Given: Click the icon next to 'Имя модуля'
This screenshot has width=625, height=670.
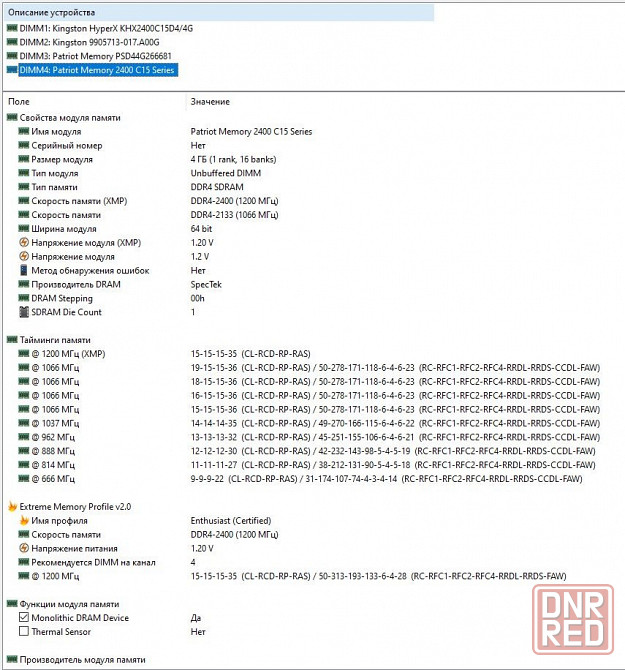Looking at the screenshot, I should (23, 131).
